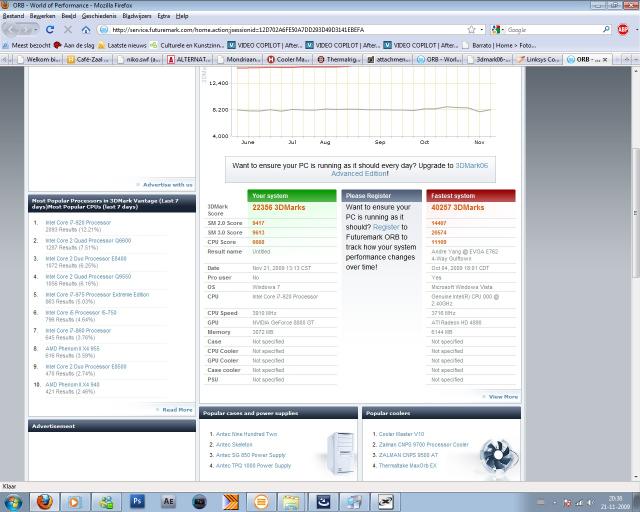
Task: Open the Bladwijzers menu
Action: tap(137, 16)
